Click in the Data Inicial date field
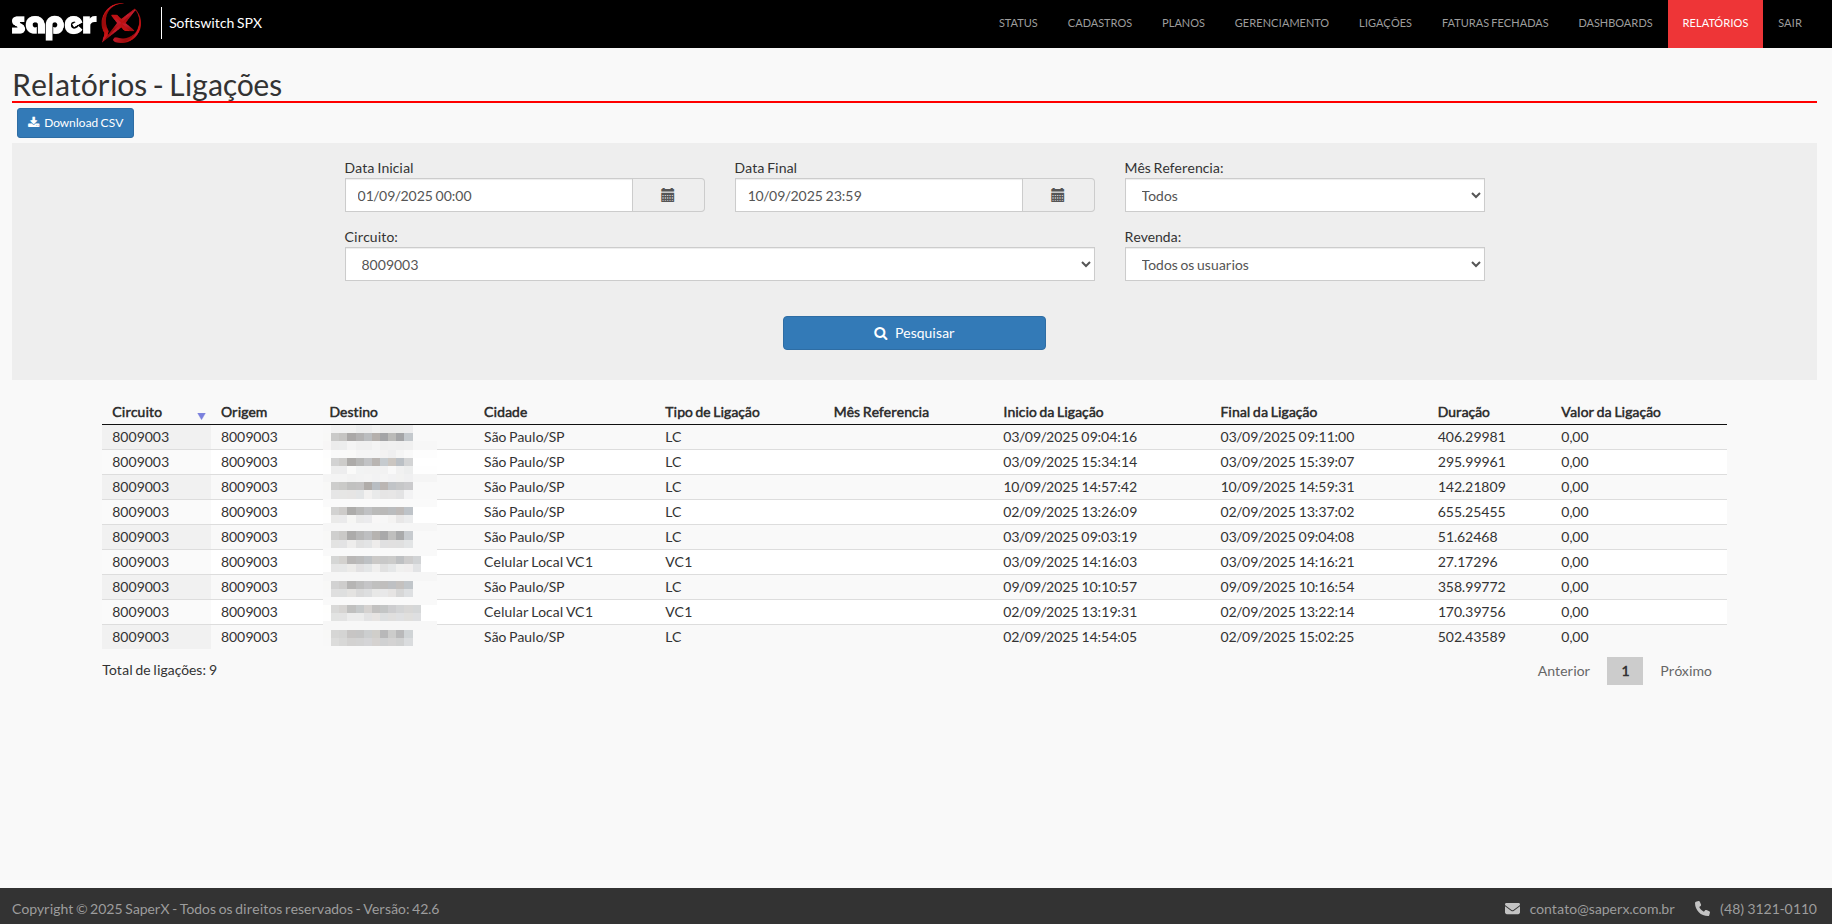 pos(488,196)
